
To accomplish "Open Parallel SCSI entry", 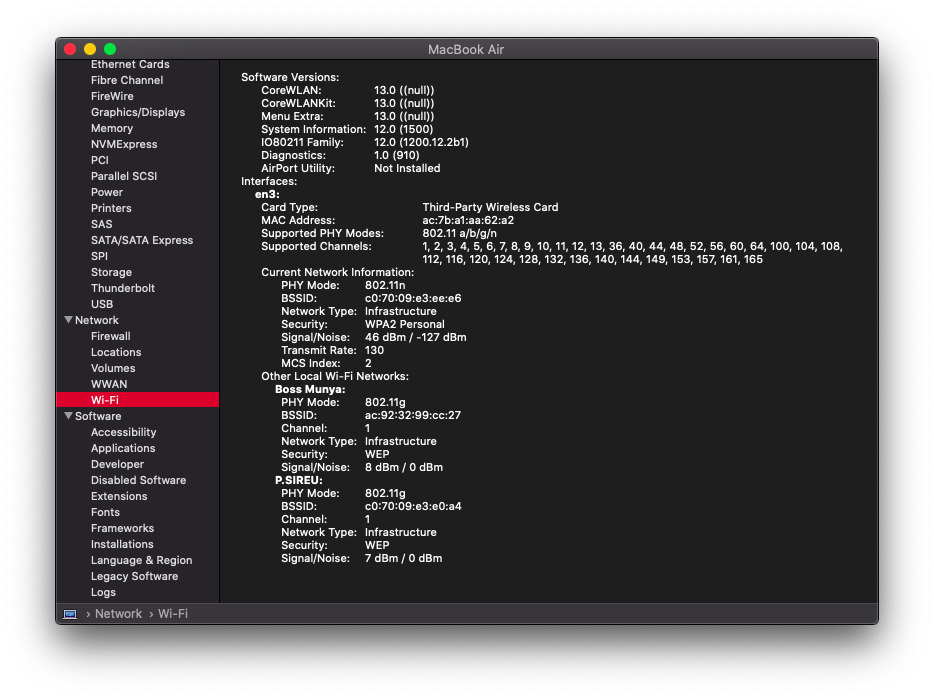I will (124, 176).
